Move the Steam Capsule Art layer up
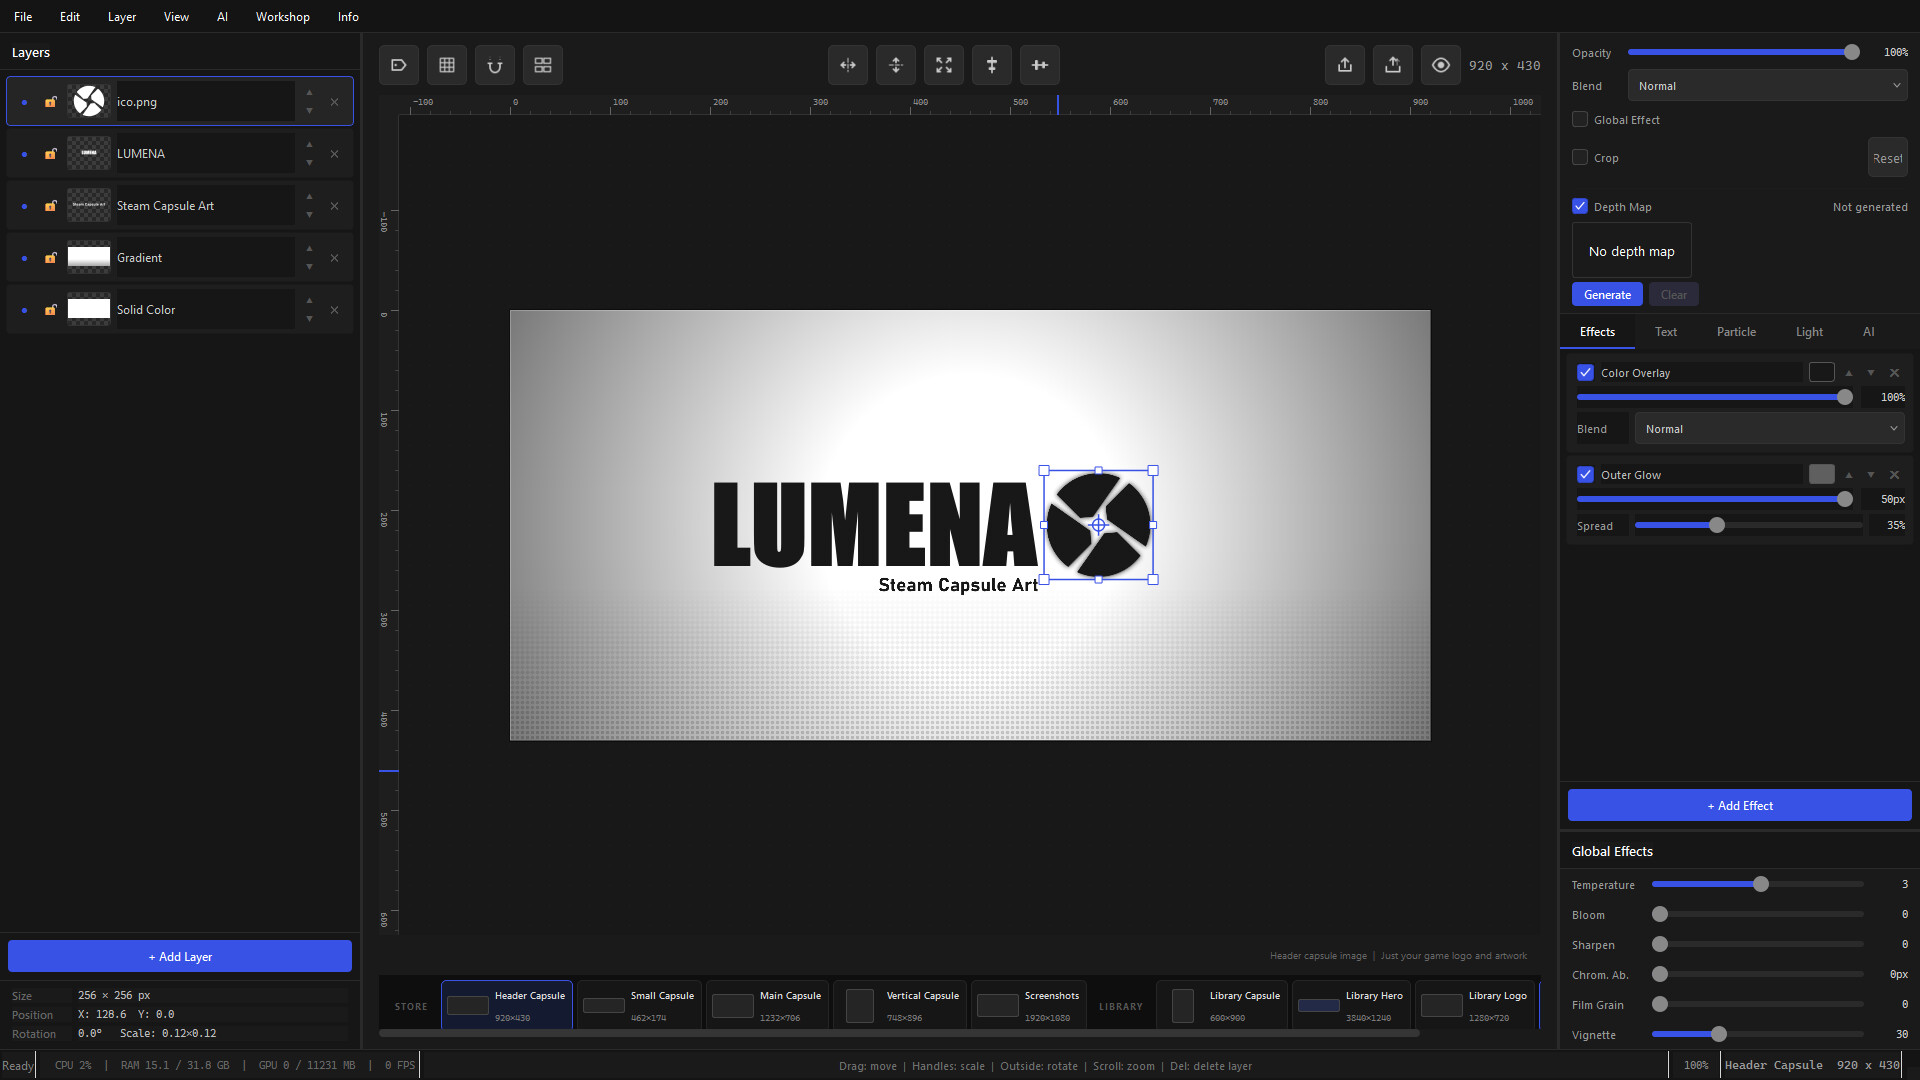 310,199
